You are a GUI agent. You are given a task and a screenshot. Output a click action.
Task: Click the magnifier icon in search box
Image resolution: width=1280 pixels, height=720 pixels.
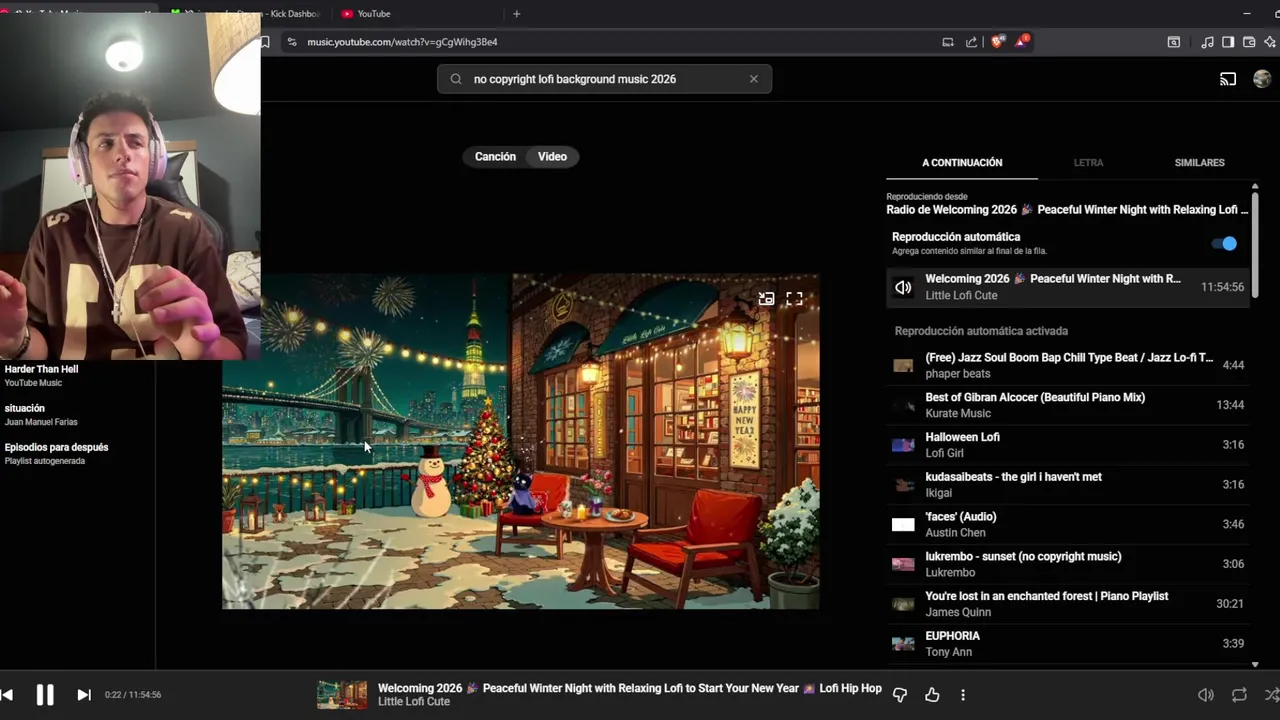tap(456, 79)
